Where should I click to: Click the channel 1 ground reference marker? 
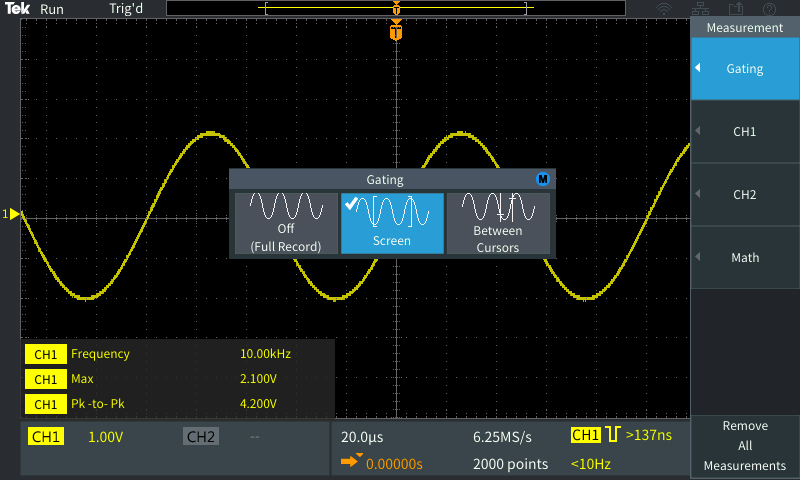coord(13,214)
